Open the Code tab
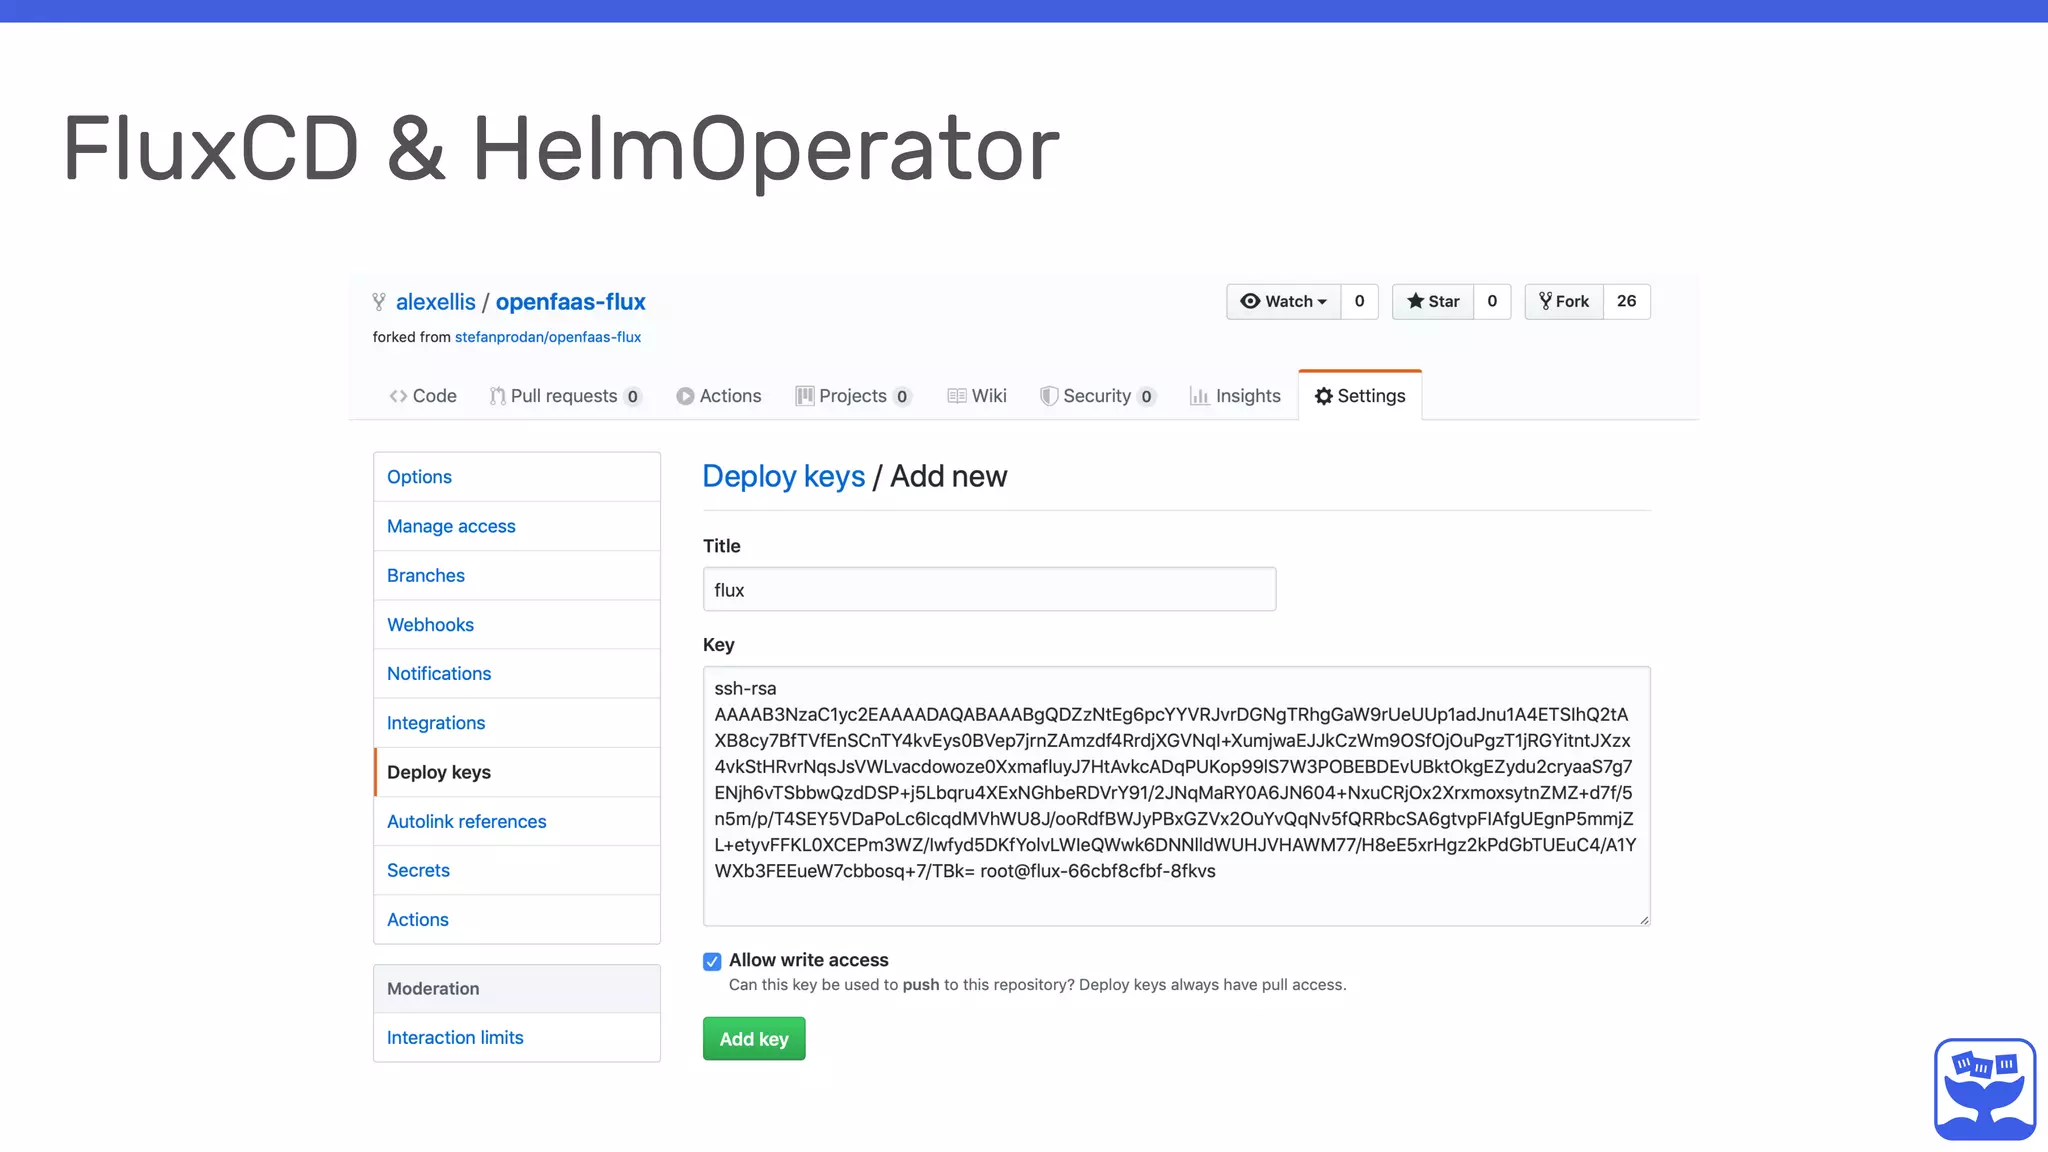 click(423, 396)
